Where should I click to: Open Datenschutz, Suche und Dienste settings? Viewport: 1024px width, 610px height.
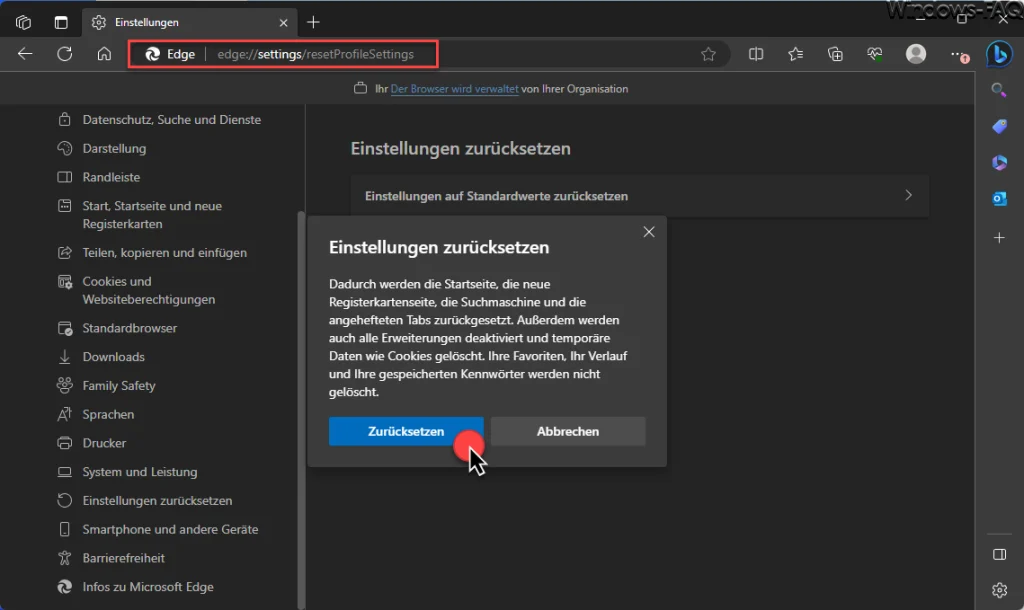pyautogui.click(x=171, y=120)
